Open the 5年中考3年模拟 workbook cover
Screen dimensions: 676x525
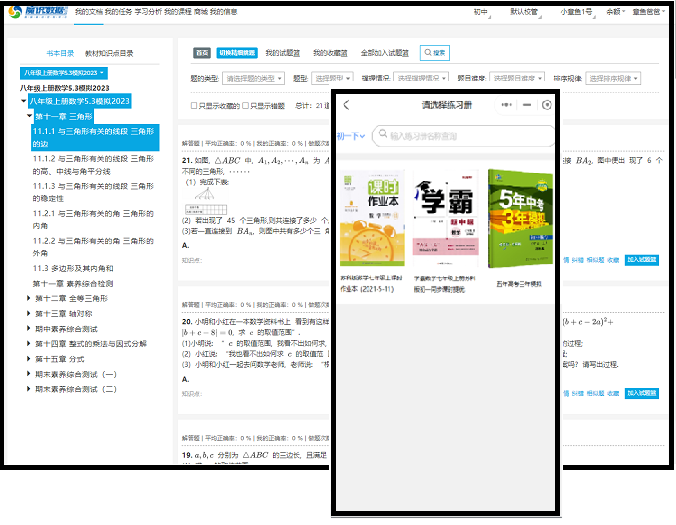tap(519, 220)
